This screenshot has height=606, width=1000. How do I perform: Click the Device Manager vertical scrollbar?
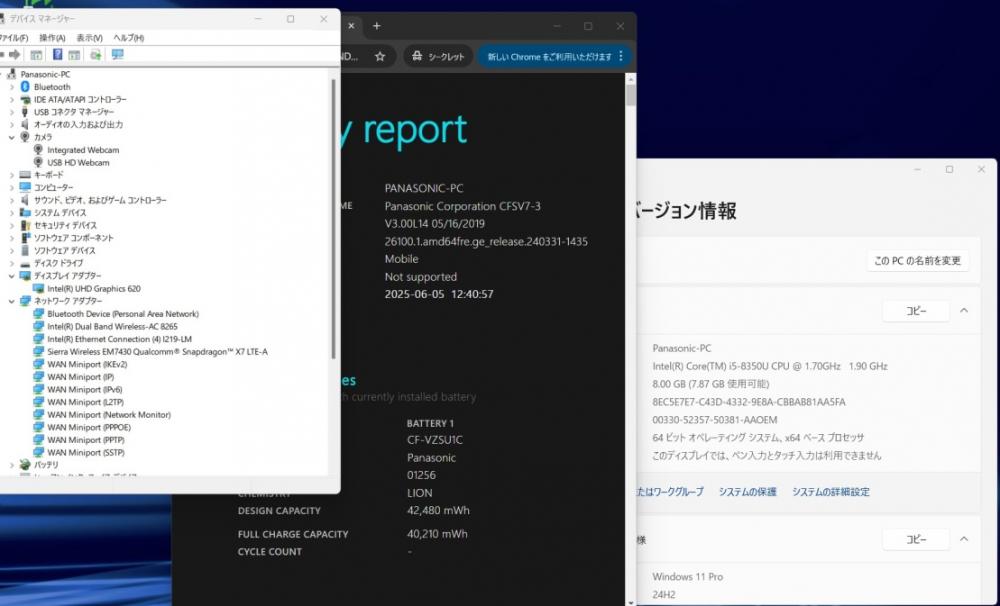click(333, 219)
